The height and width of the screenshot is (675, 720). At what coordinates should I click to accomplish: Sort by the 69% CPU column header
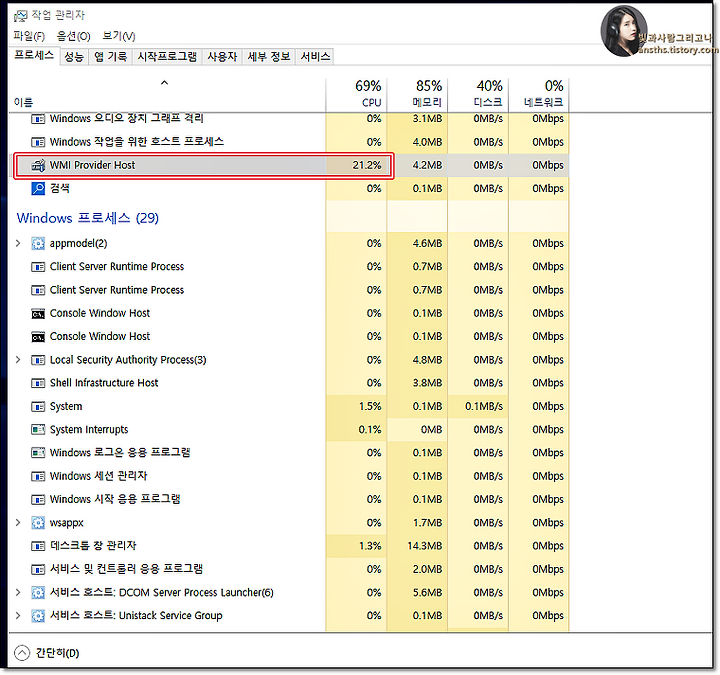pos(356,94)
